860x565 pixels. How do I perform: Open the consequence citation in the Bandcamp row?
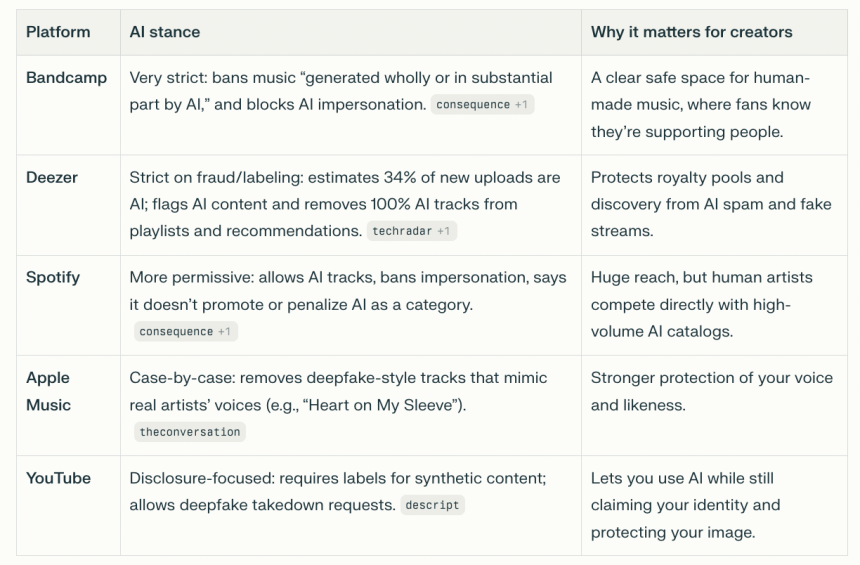tap(481, 104)
